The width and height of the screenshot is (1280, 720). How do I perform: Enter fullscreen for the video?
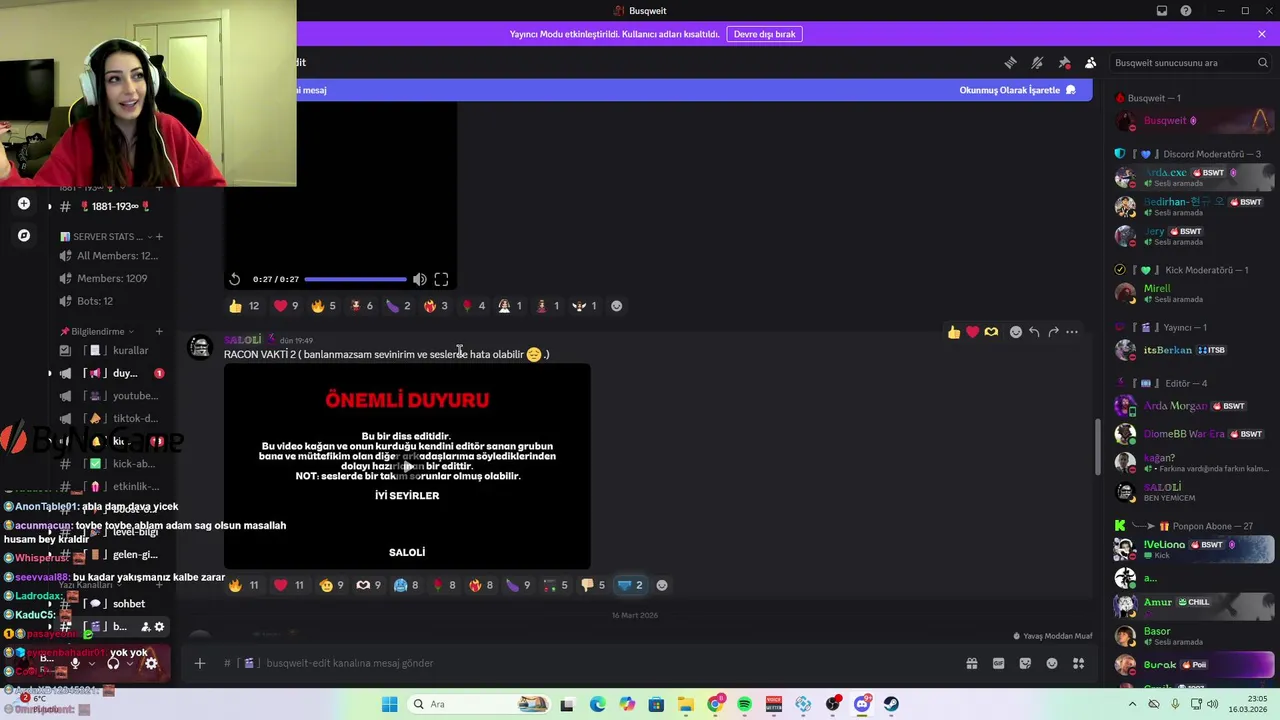441,279
